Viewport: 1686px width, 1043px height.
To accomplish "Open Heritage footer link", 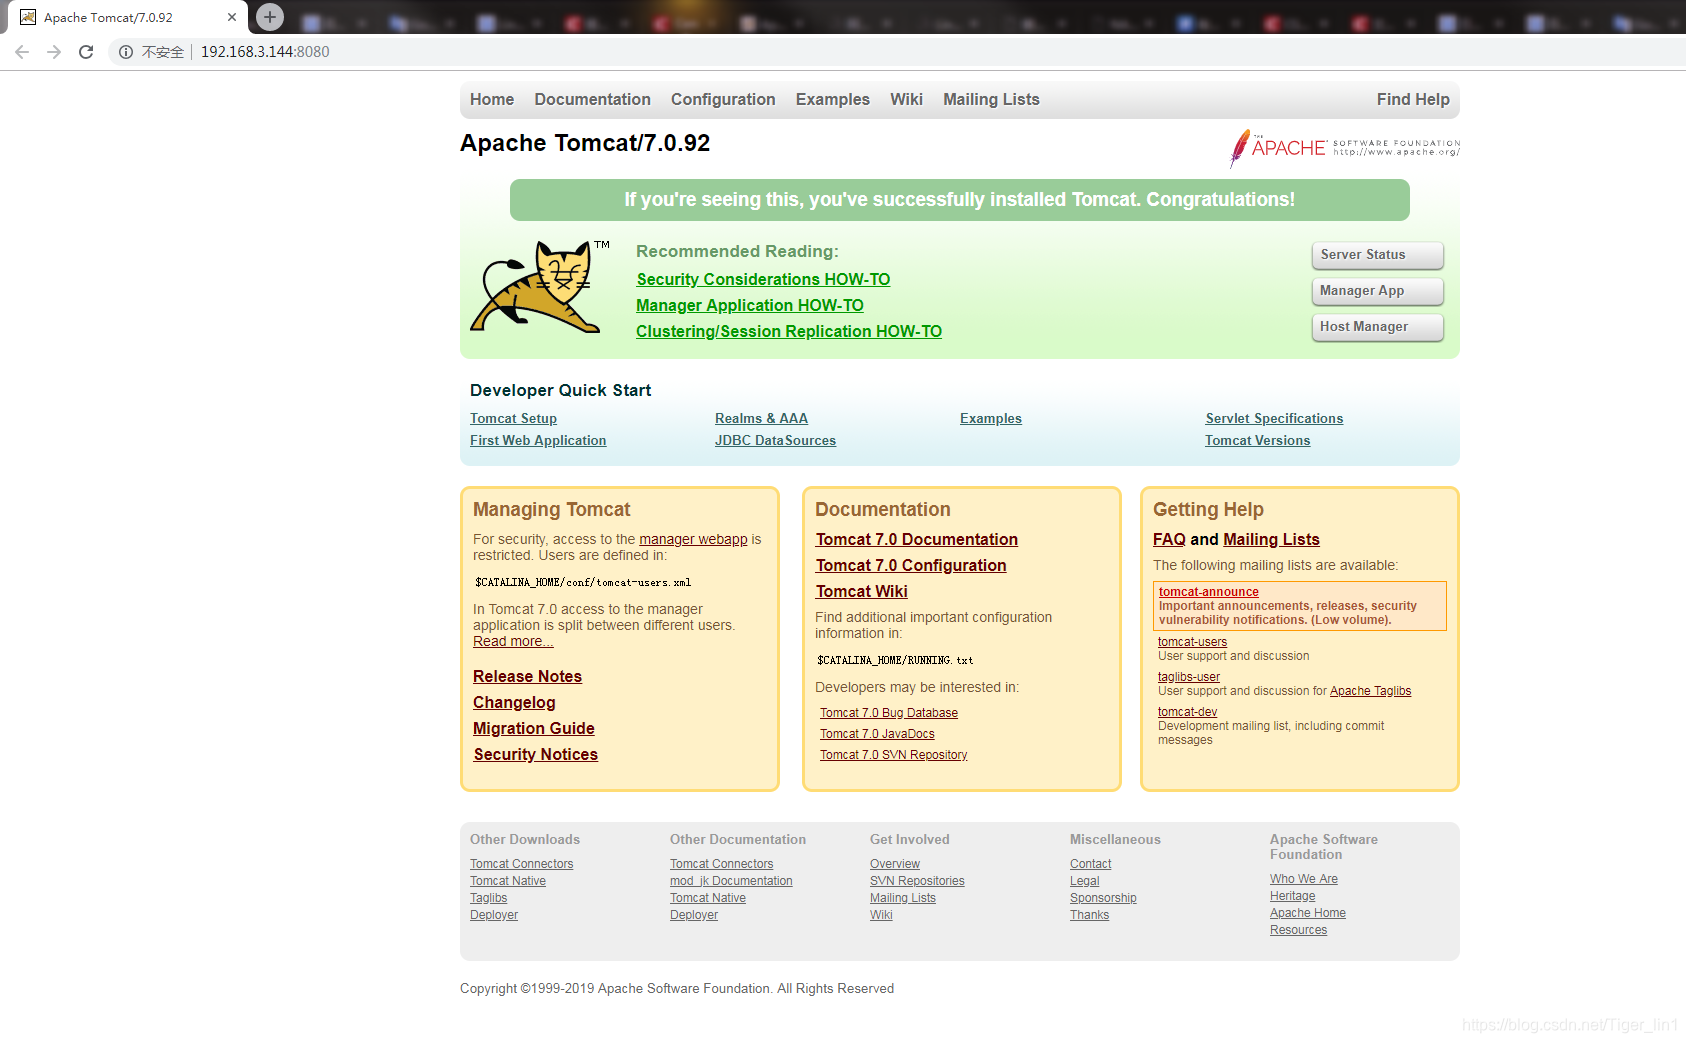I will point(1293,896).
